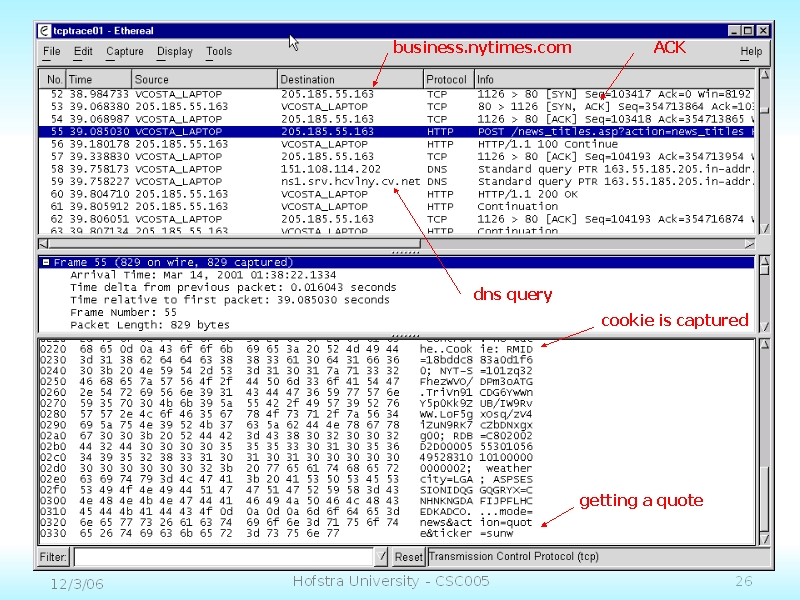Open the Display menu
The image size is (800, 600).
[x=175, y=51]
